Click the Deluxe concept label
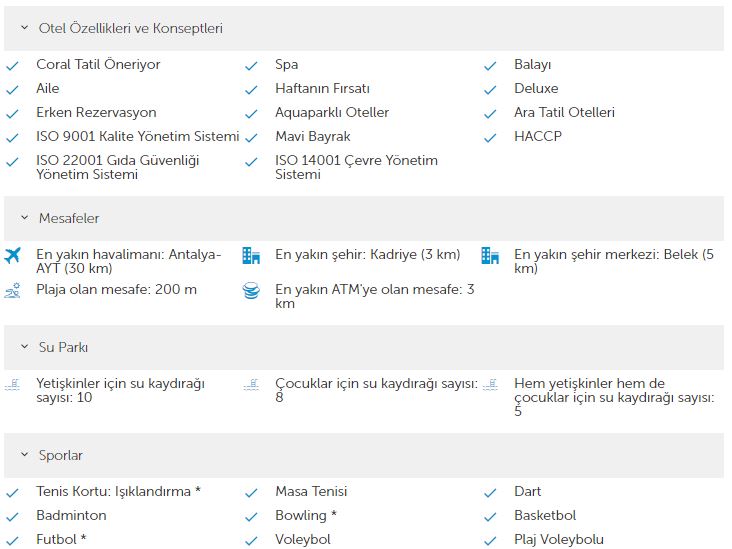The height and width of the screenshot is (549, 732). coord(536,88)
